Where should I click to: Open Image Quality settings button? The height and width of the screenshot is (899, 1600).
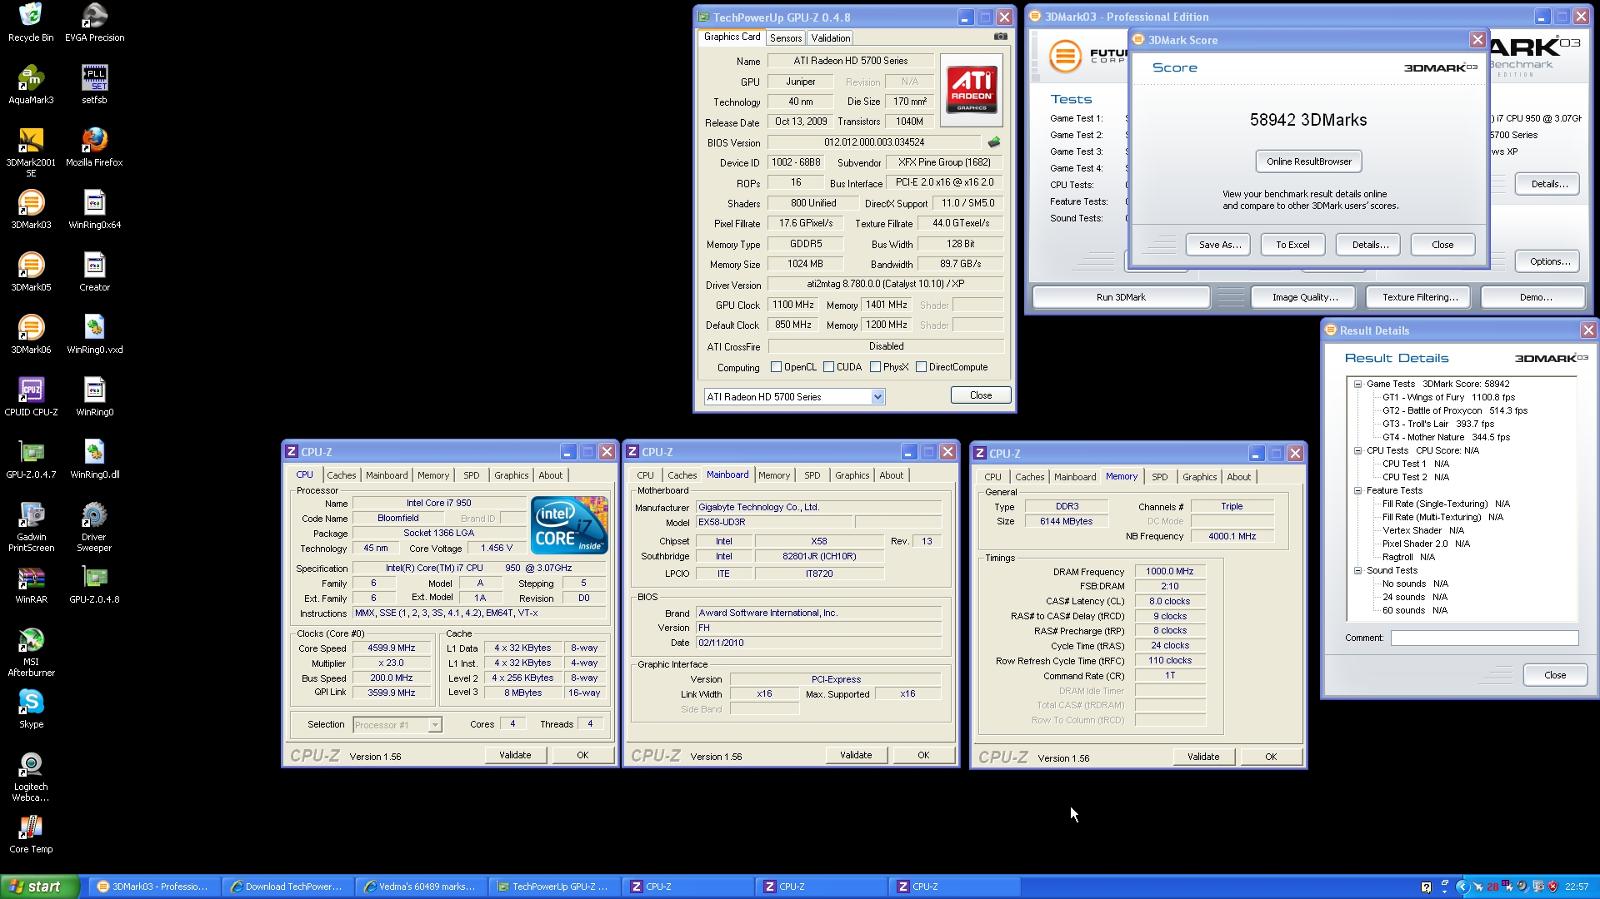click(1305, 297)
